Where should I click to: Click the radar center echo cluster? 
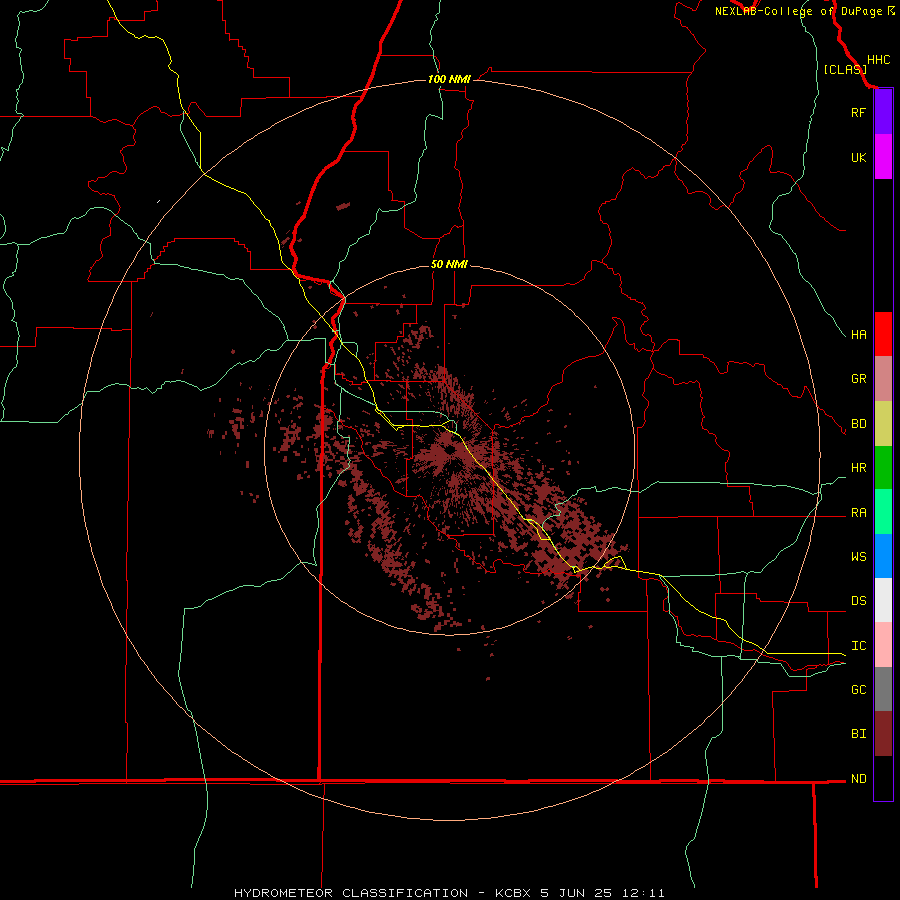point(451,451)
